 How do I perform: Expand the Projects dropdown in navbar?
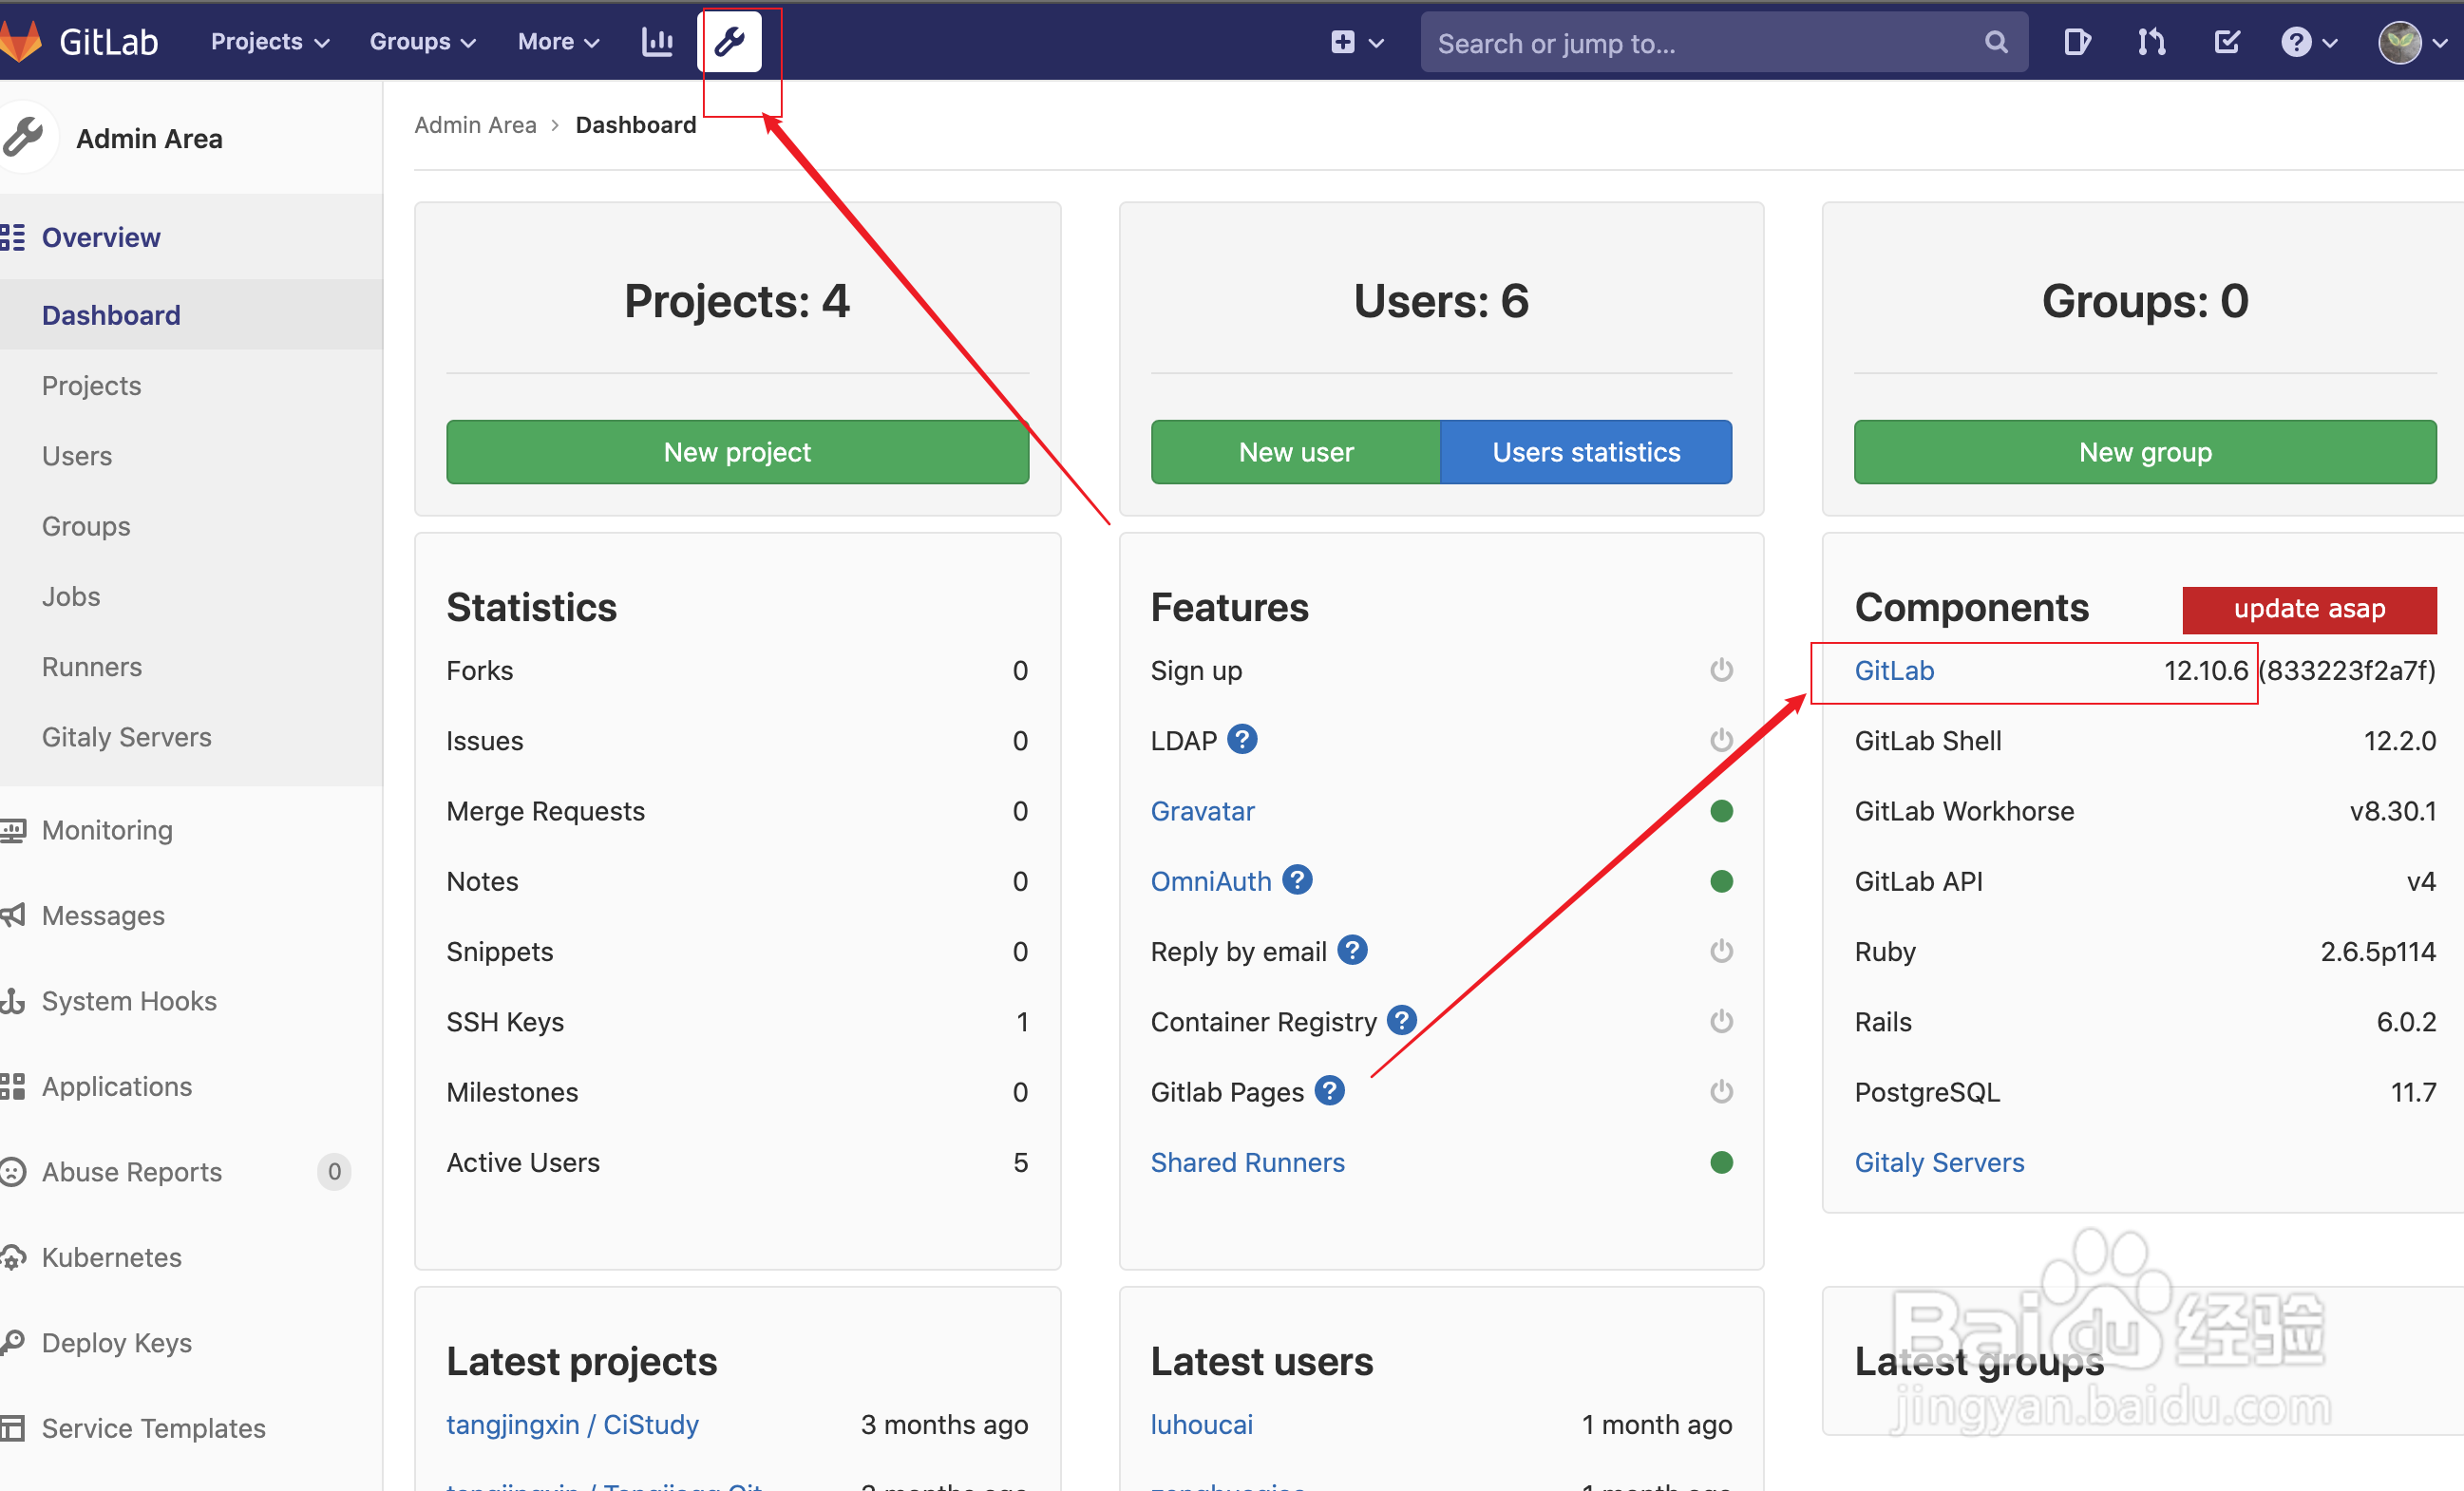pos(270,42)
